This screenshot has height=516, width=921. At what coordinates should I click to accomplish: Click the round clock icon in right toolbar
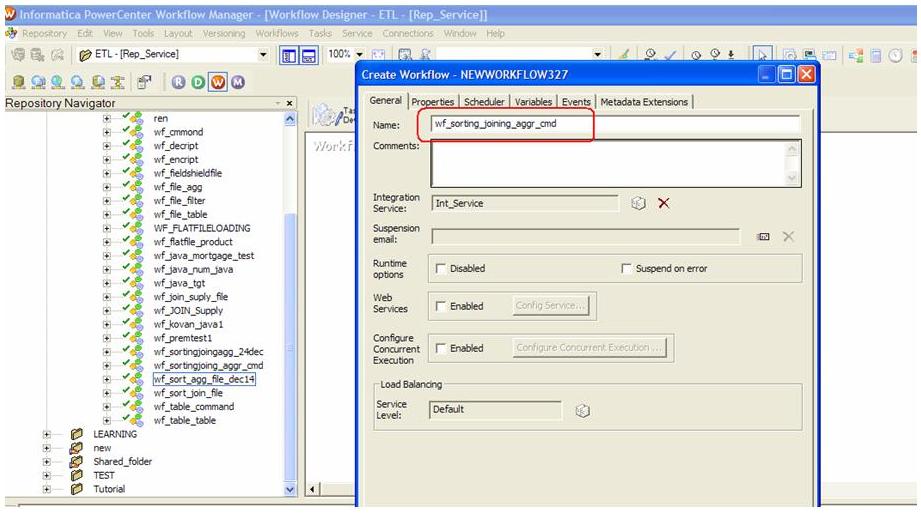(x=895, y=55)
